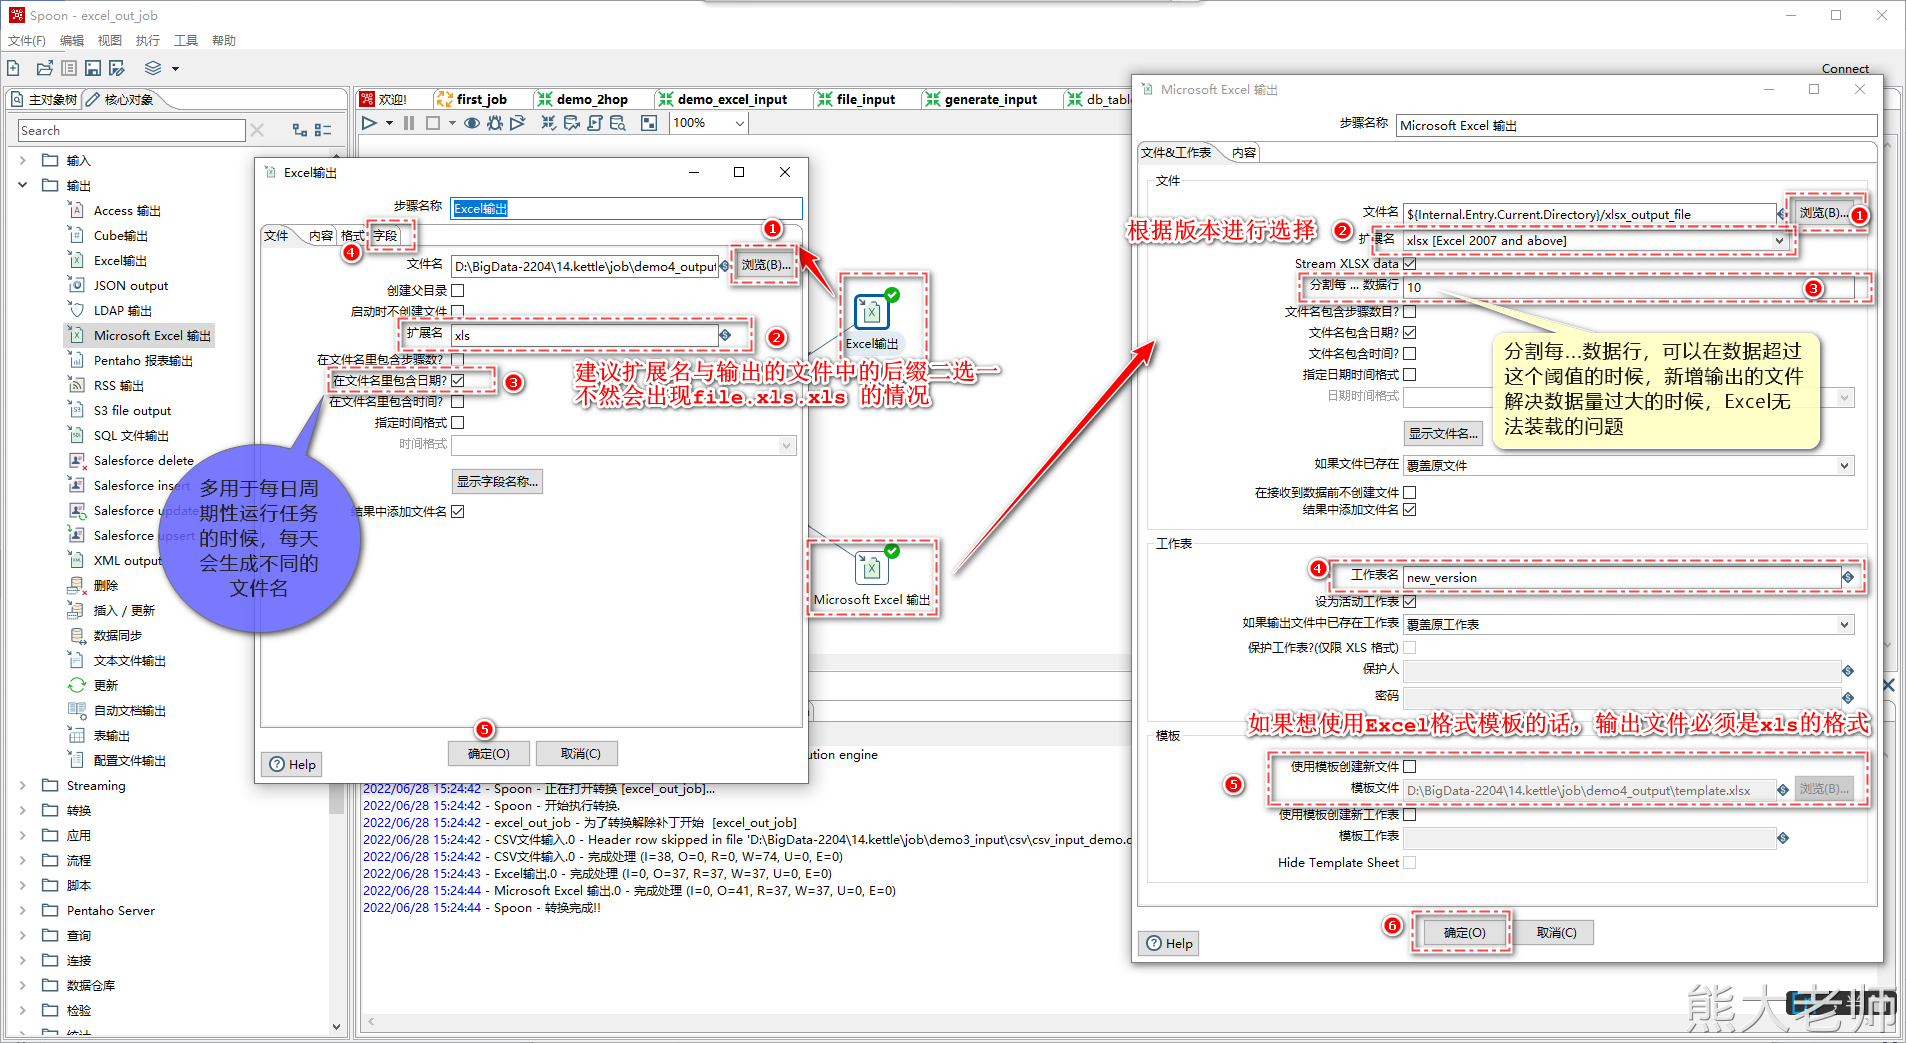Click the Explore database icon
The height and width of the screenshot is (1043, 1906).
tap(618, 123)
